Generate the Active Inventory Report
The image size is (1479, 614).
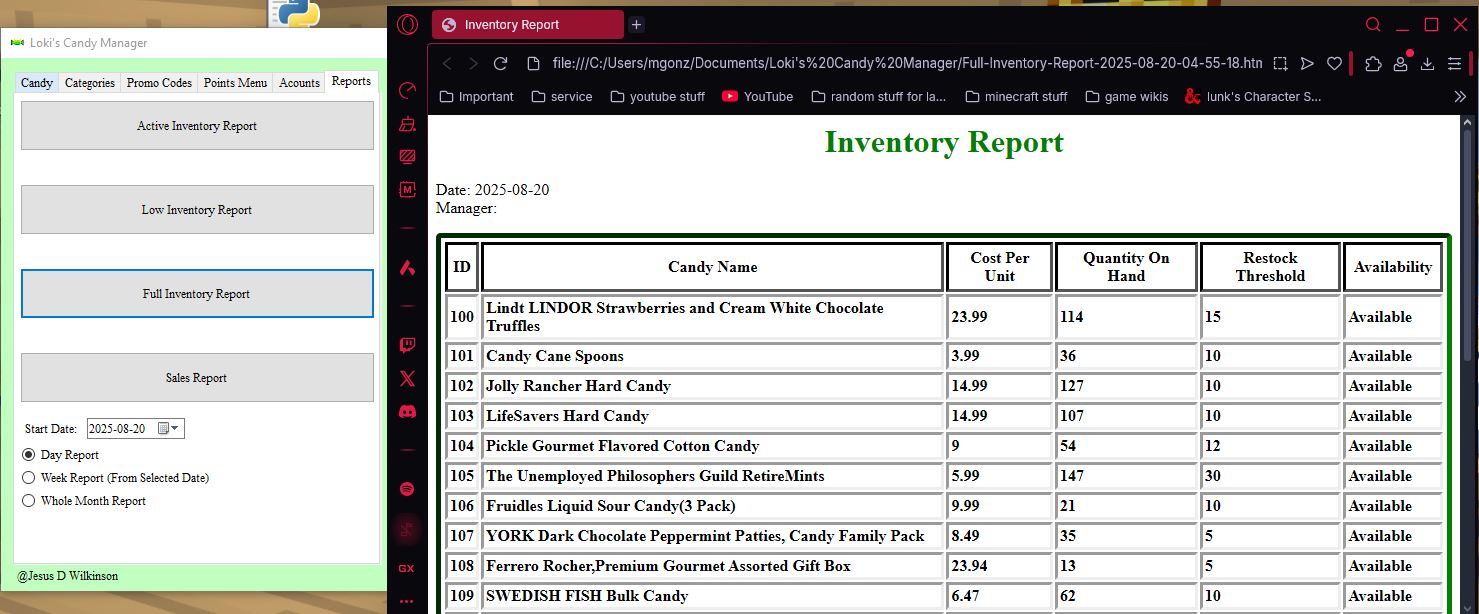tap(197, 126)
